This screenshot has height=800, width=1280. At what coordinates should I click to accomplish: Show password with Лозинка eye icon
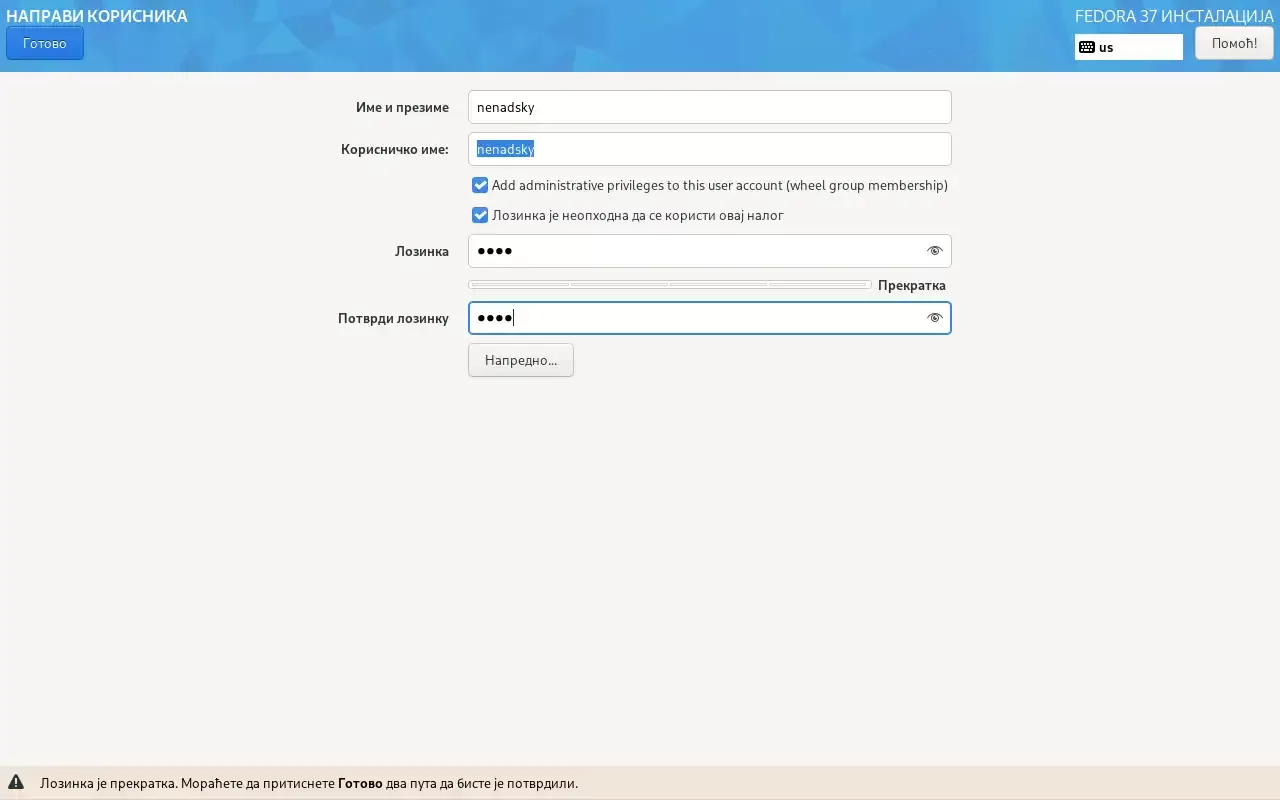pos(934,251)
